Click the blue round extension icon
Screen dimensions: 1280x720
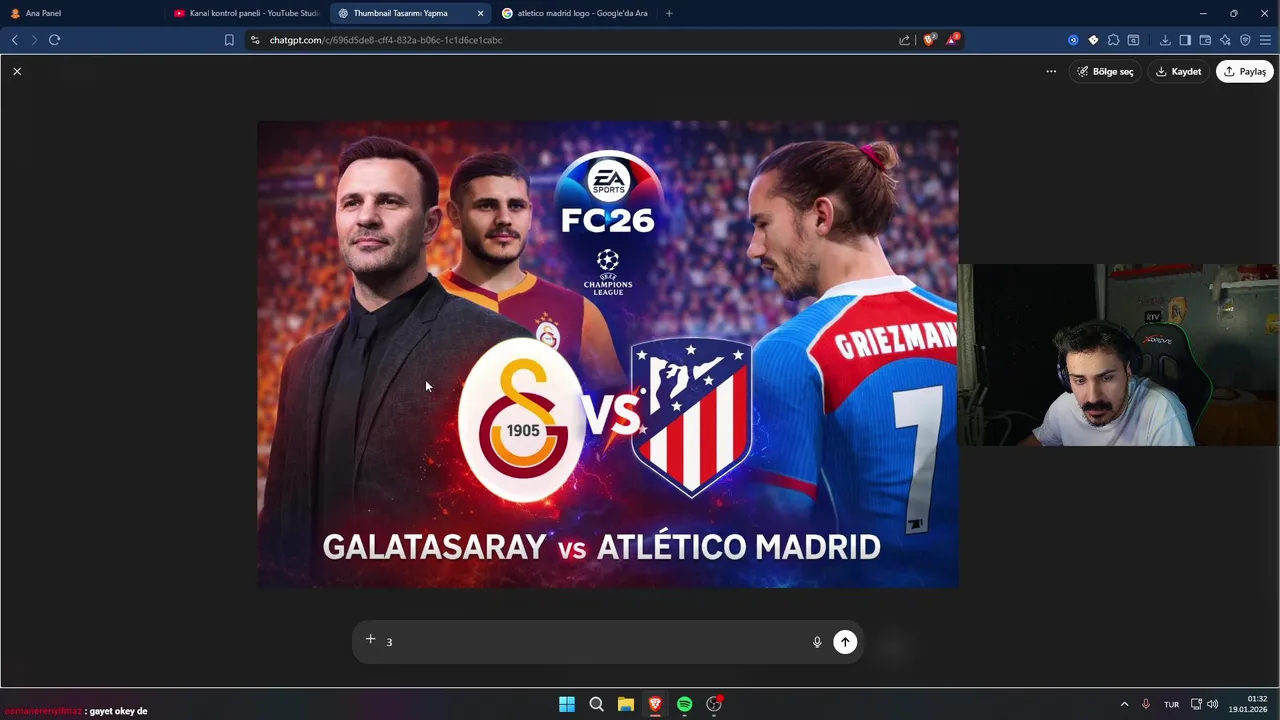pos(1073,40)
